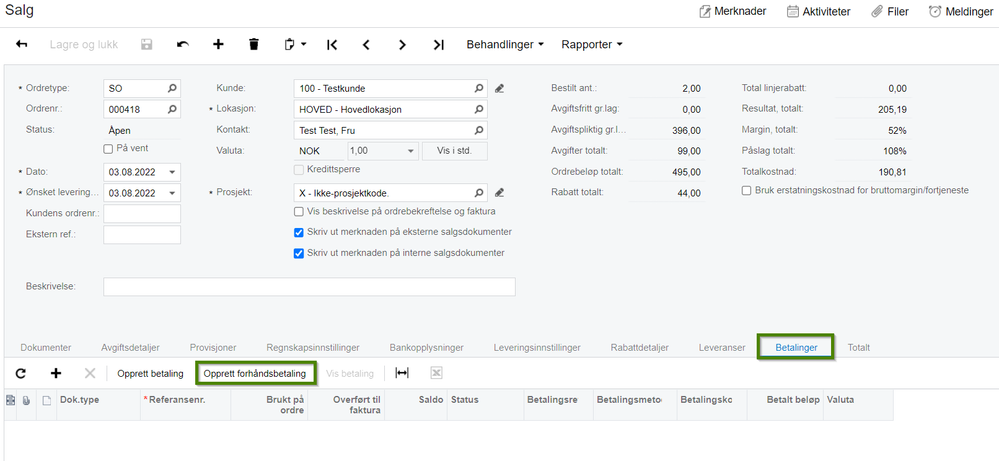Fit columns with the width arrows icon

(x=402, y=374)
